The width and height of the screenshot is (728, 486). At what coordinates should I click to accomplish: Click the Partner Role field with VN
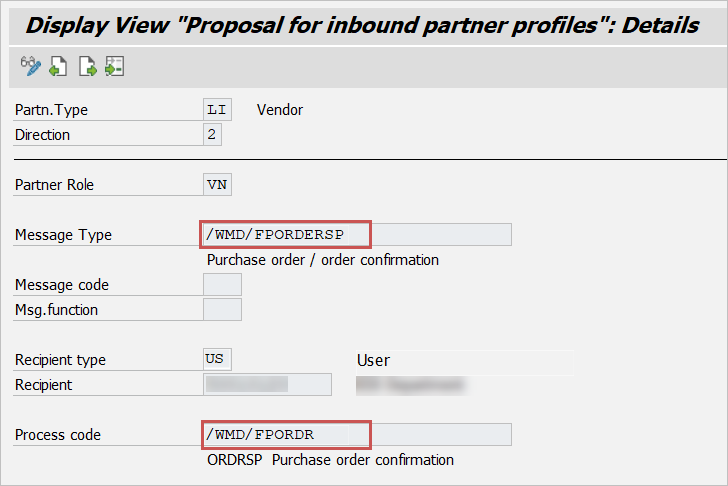216,185
